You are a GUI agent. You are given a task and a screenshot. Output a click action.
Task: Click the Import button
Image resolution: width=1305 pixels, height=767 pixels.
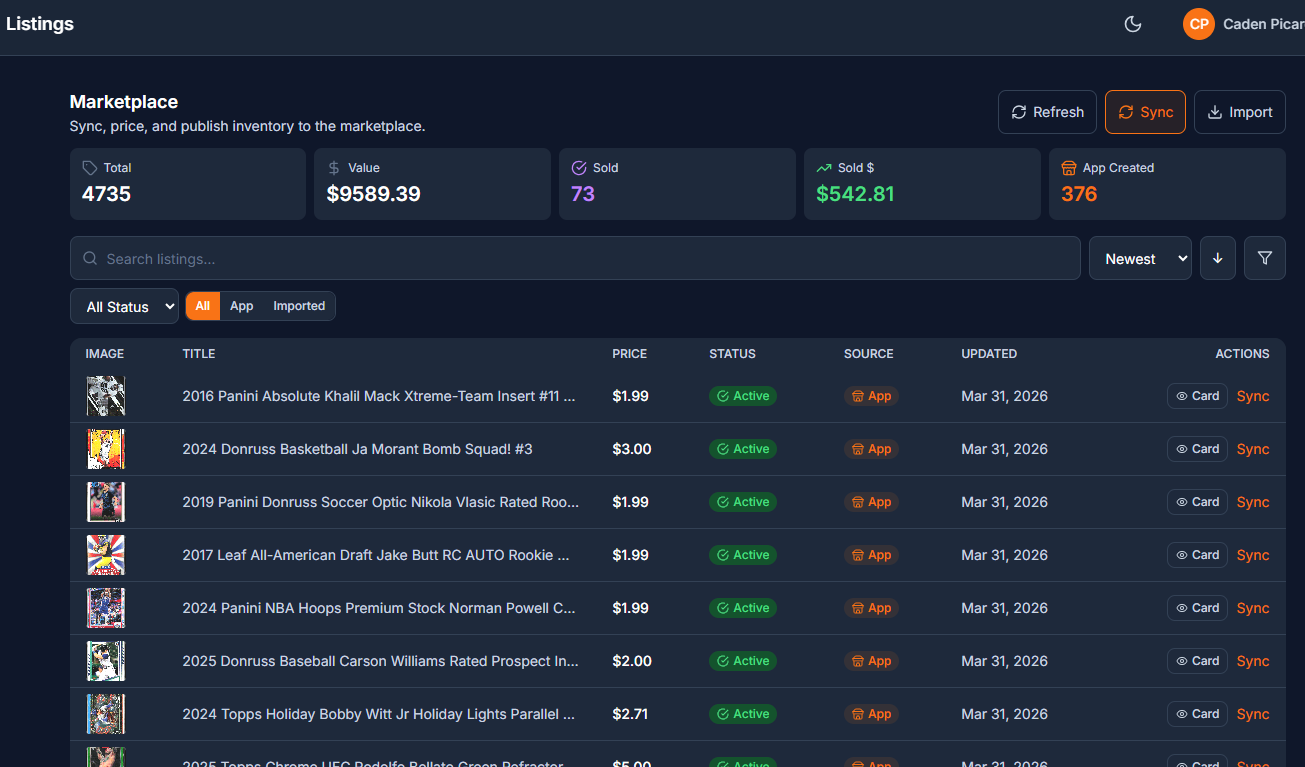[x=1239, y=112]
